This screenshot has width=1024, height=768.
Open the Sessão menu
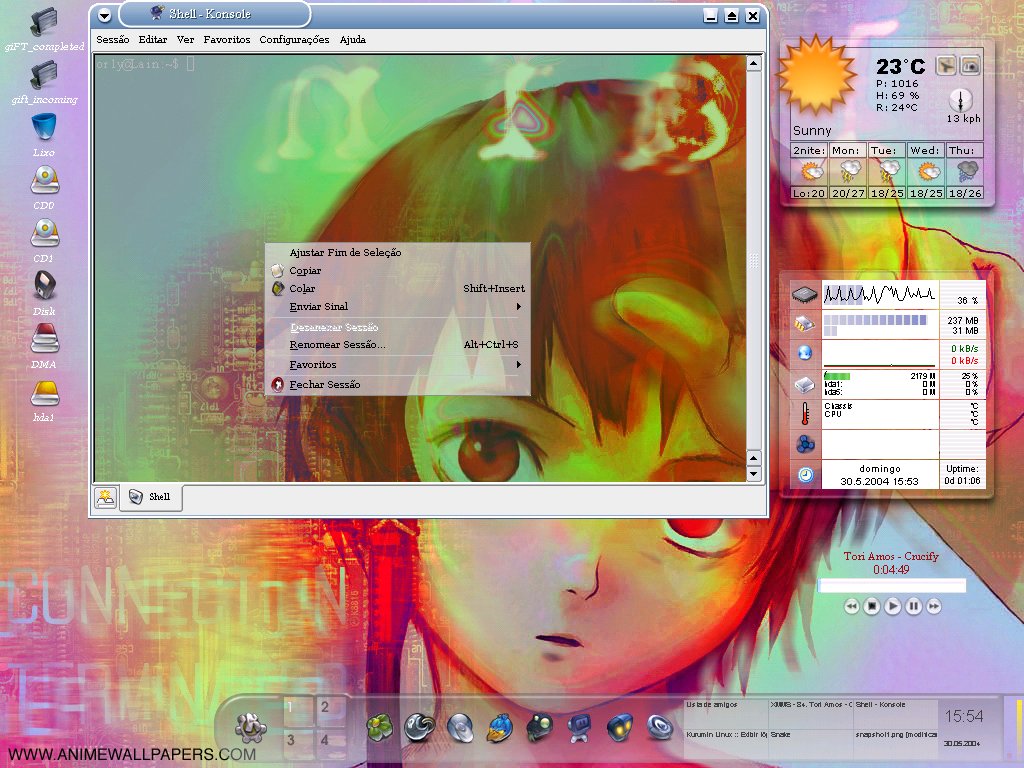tap(112, 39)
